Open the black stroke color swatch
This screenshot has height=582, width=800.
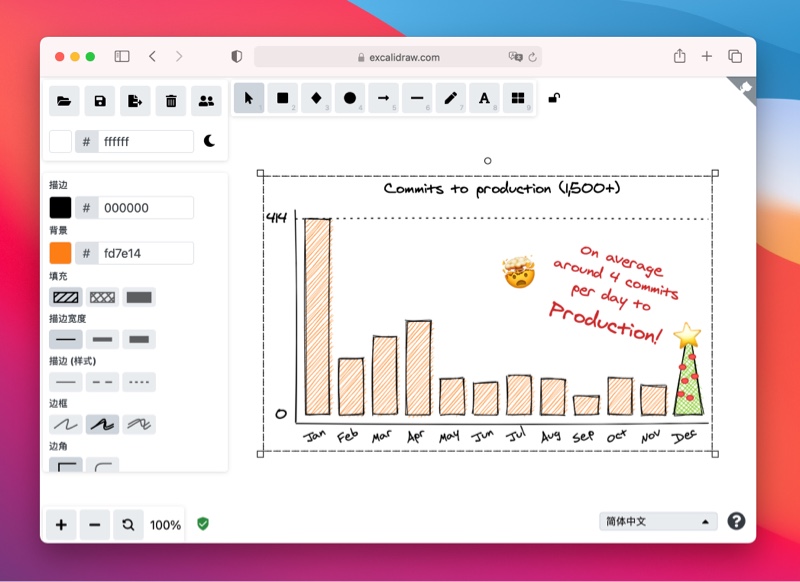[x=60, y=208]
